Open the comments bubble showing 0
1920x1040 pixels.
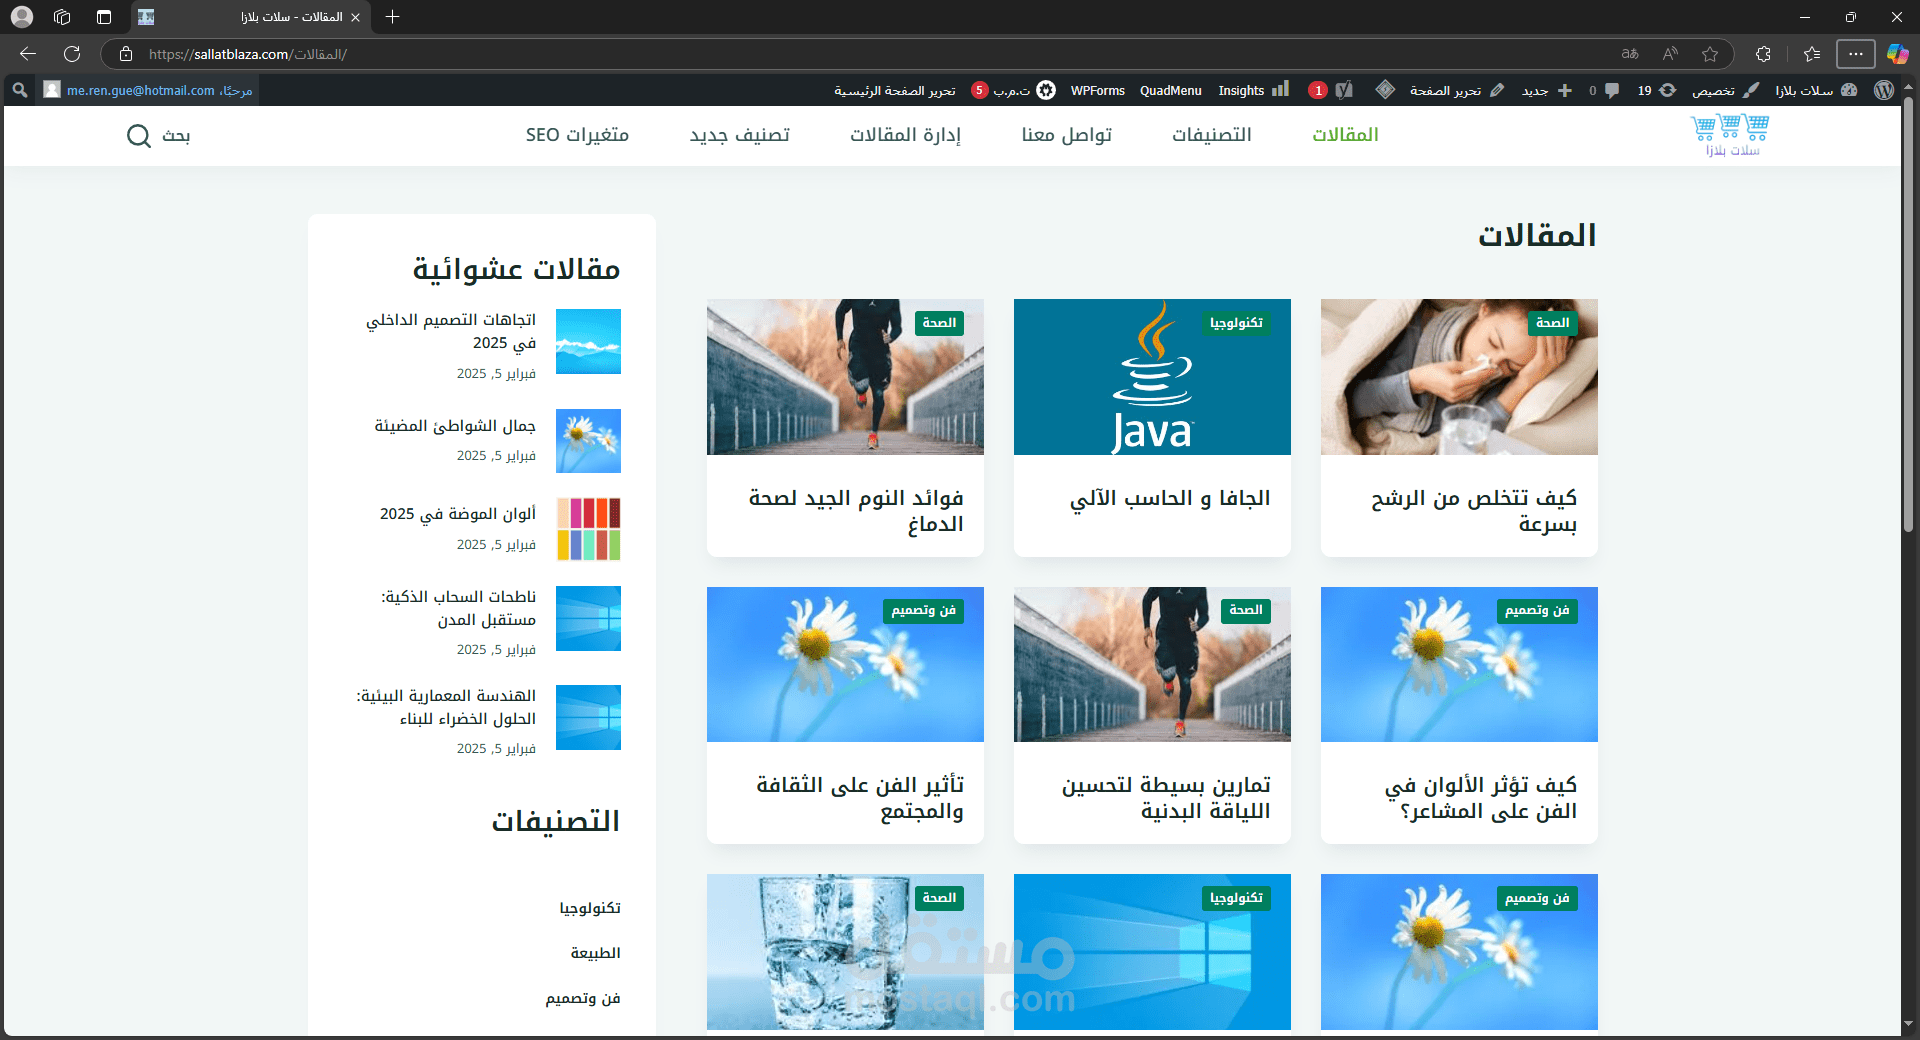pos(1604,90)
